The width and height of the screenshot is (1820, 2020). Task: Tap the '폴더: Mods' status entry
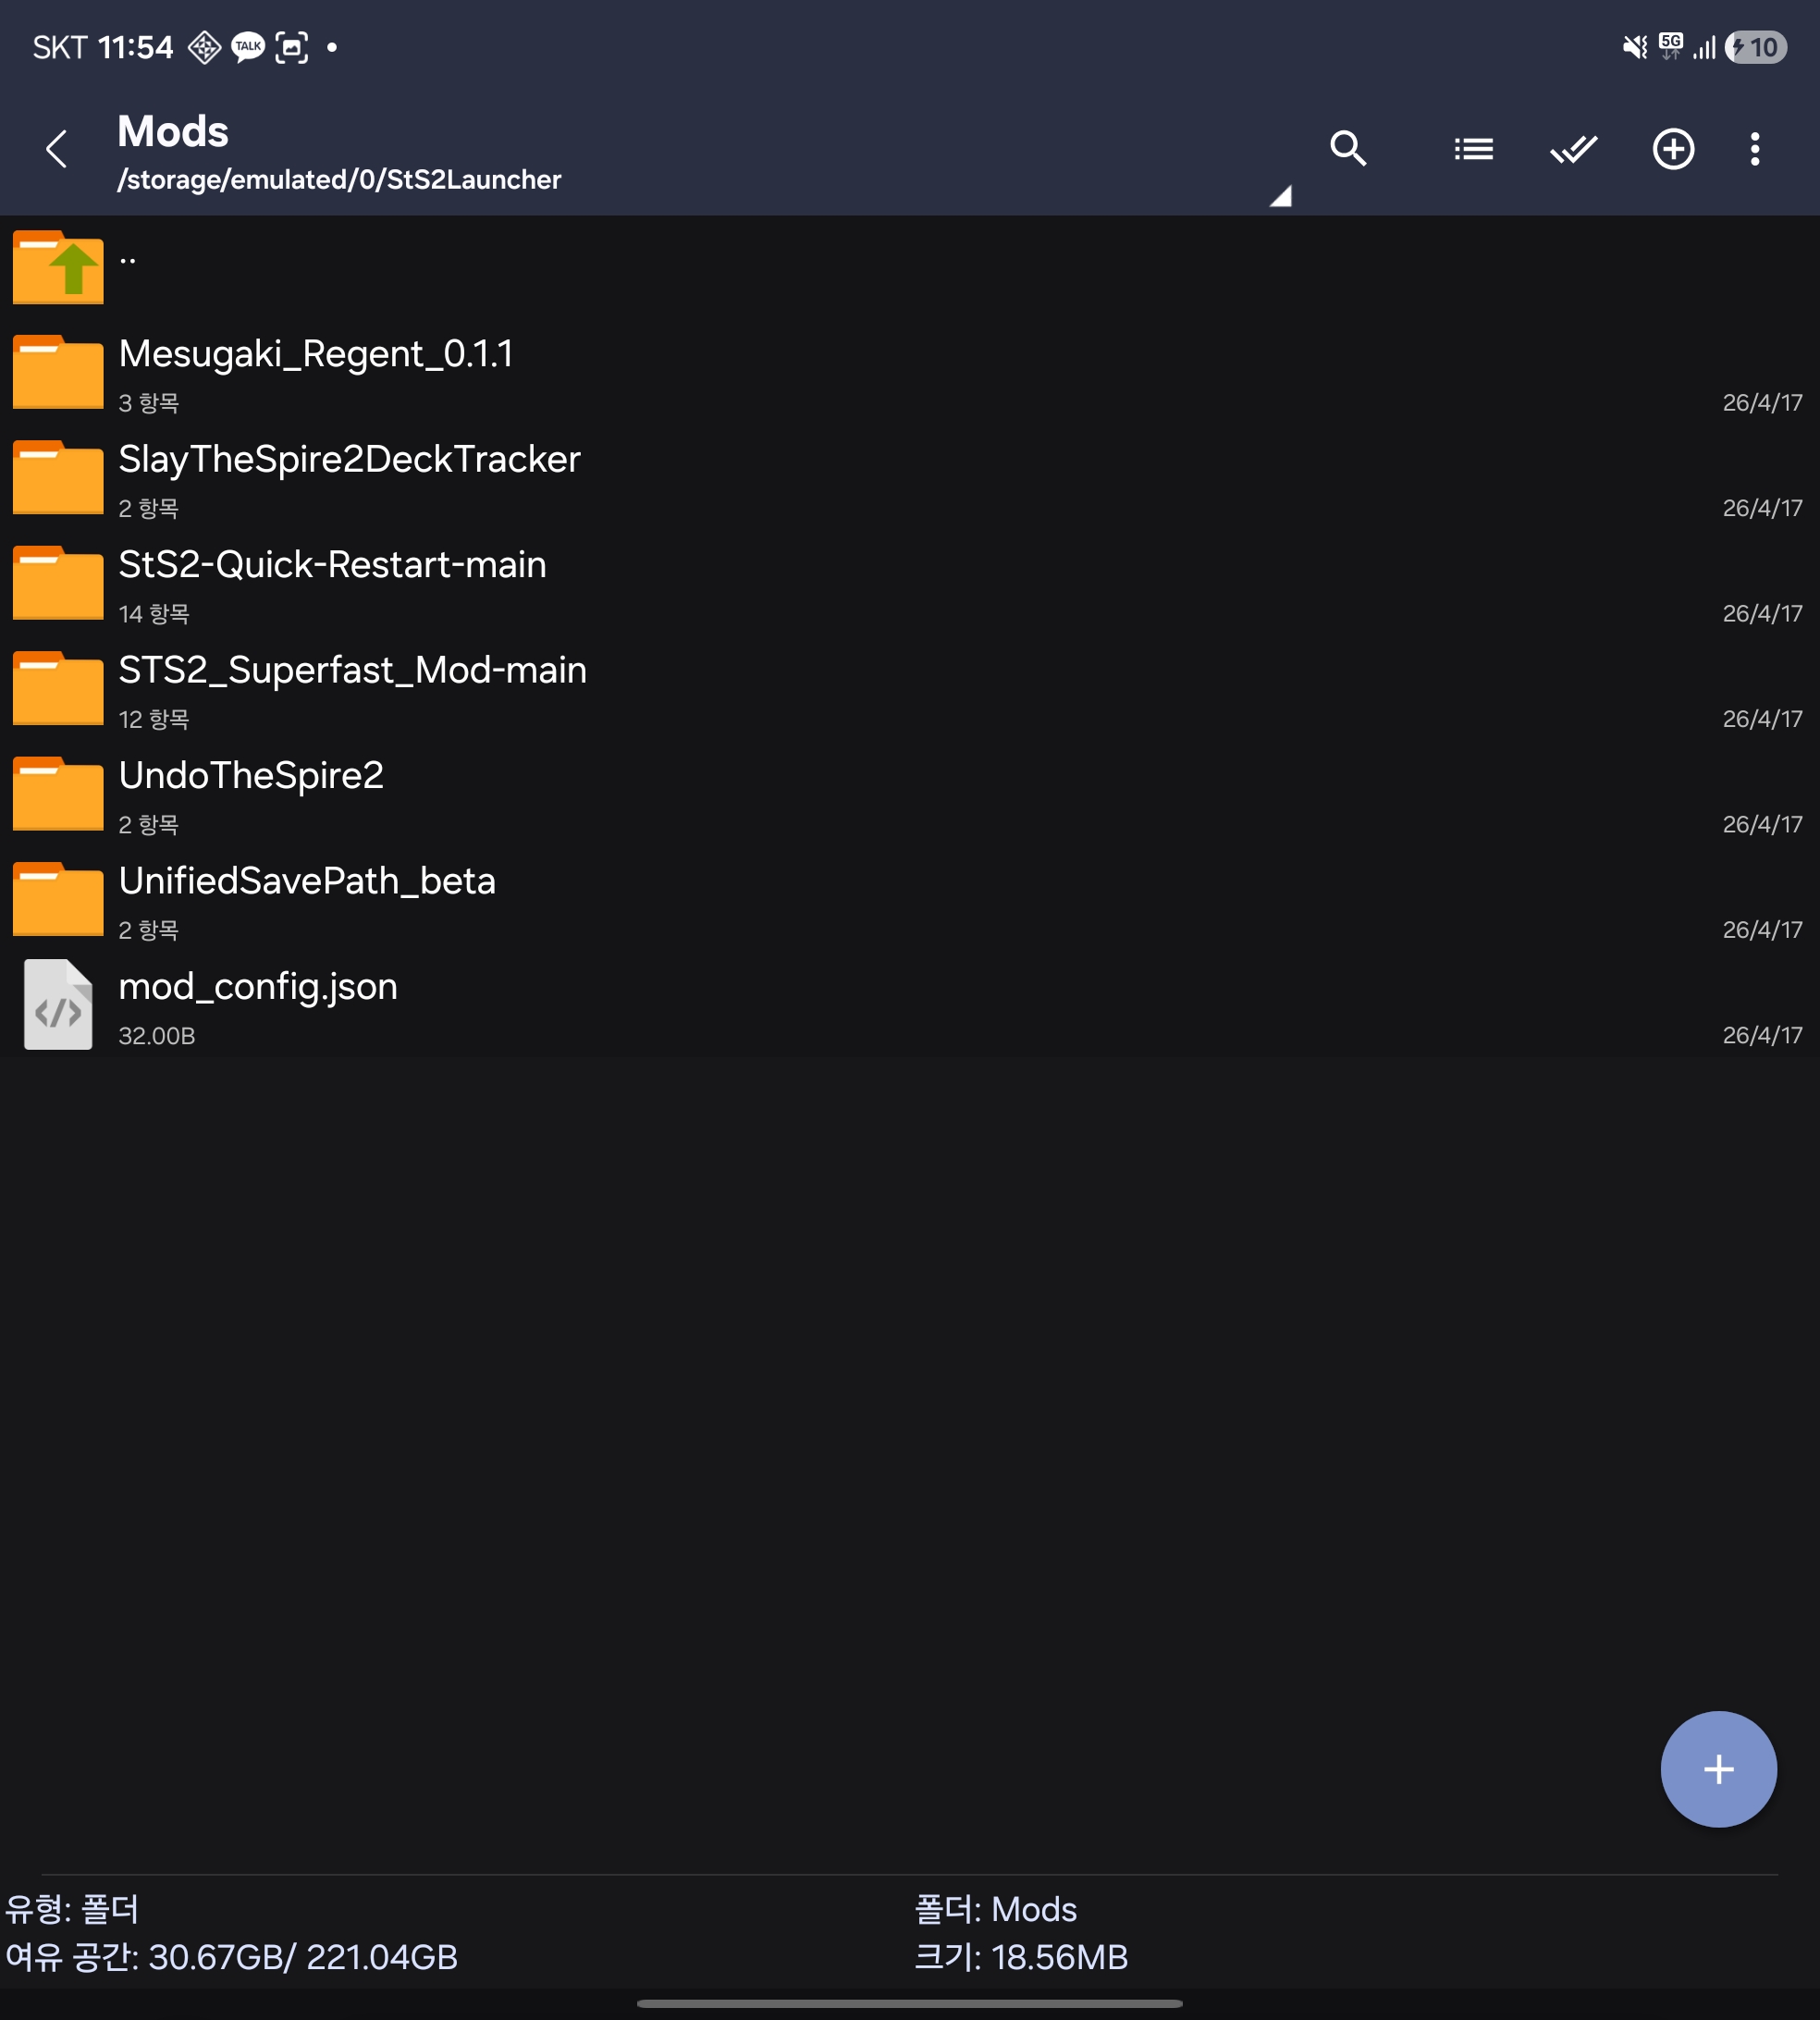(x=996, y=1909)
